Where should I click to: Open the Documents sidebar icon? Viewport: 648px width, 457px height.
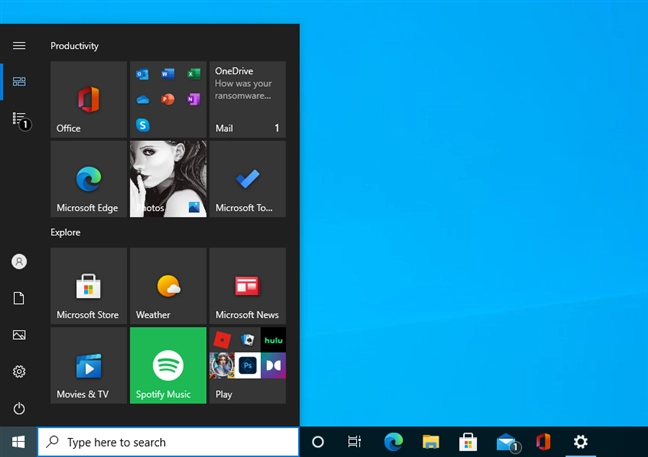pos(19,298)
